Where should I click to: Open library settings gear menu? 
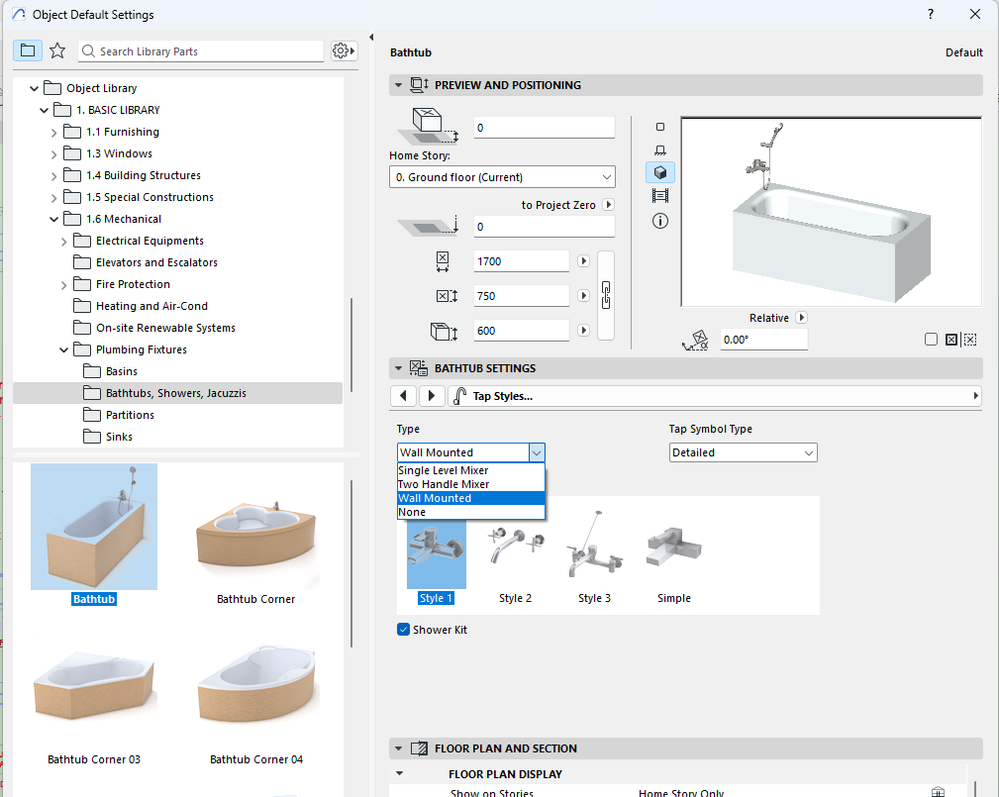coord(343,51)
